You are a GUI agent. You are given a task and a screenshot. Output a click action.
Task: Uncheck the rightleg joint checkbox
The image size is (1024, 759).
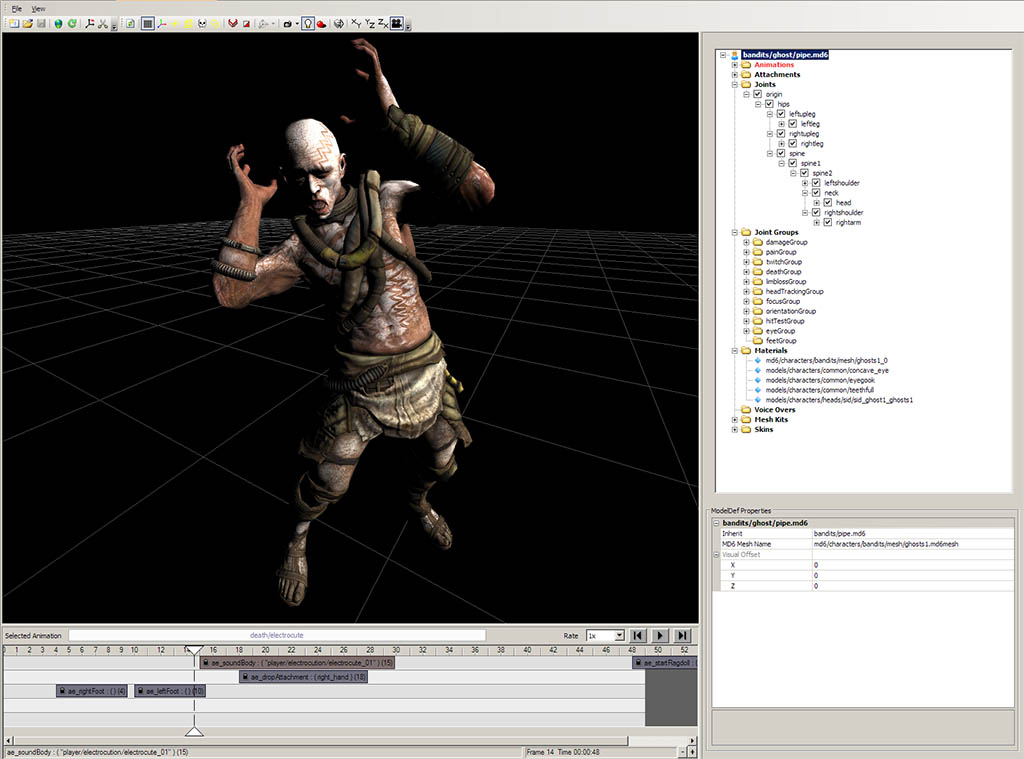pyautogui.click(x=793, y=143)
